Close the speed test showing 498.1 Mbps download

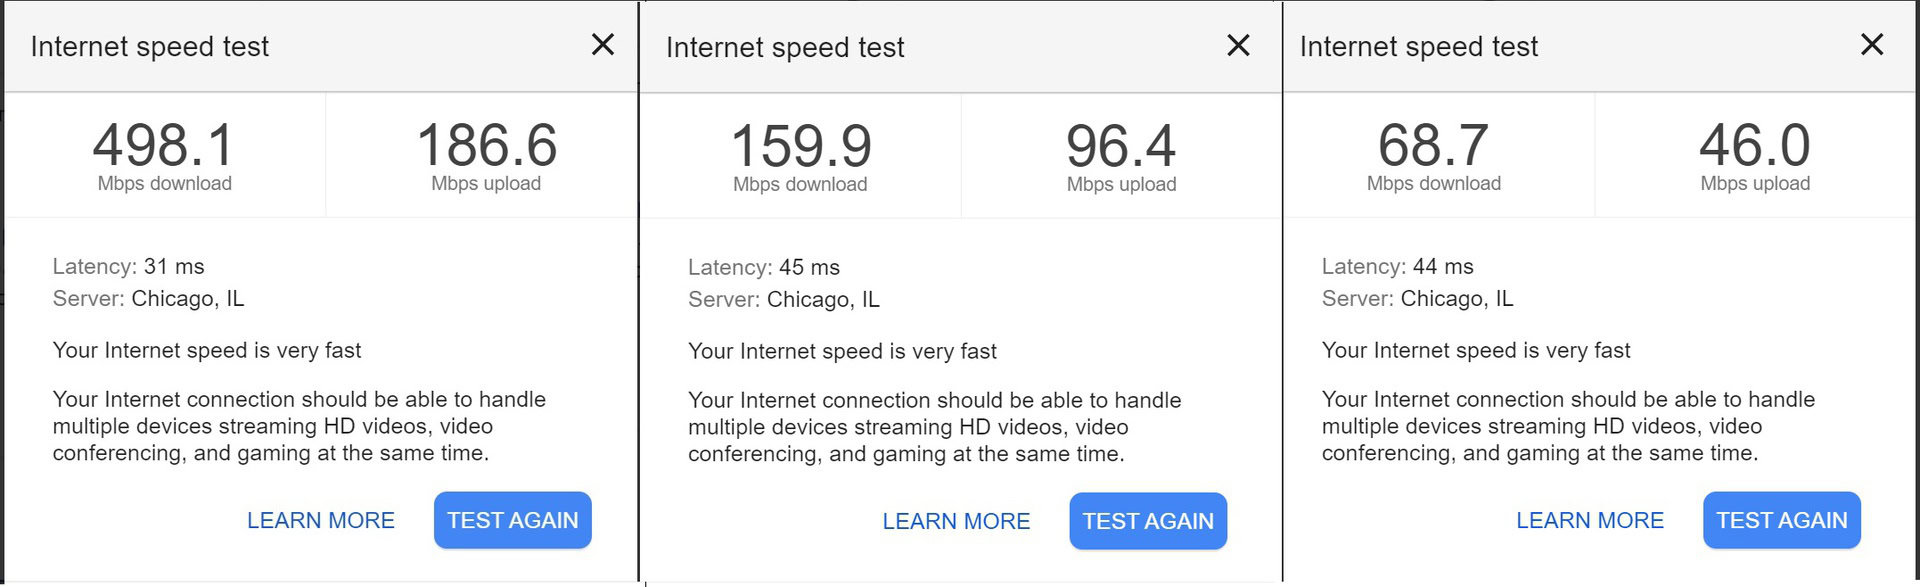pos(602,45)
